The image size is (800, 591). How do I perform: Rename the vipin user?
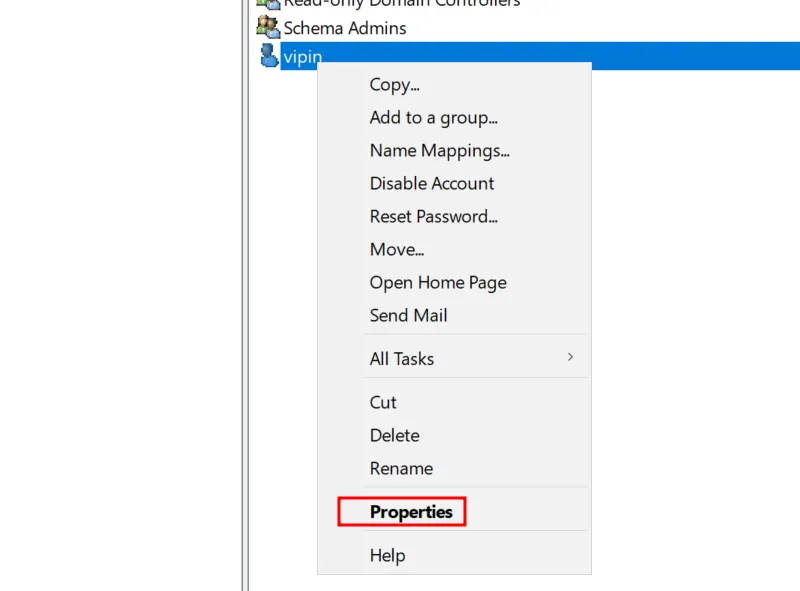tap(401, 468)
